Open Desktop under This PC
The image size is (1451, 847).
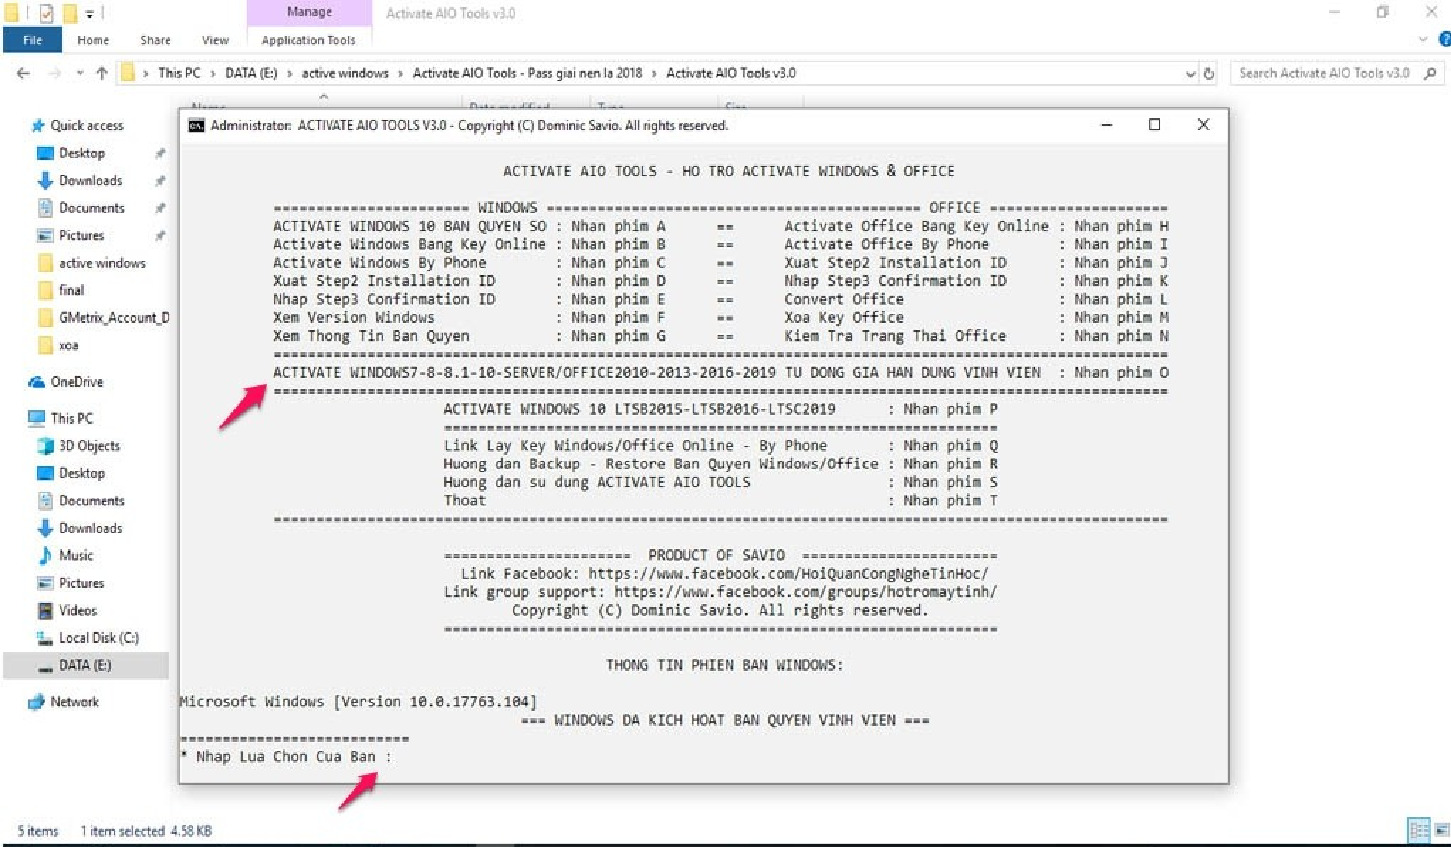tap(82, 473)
